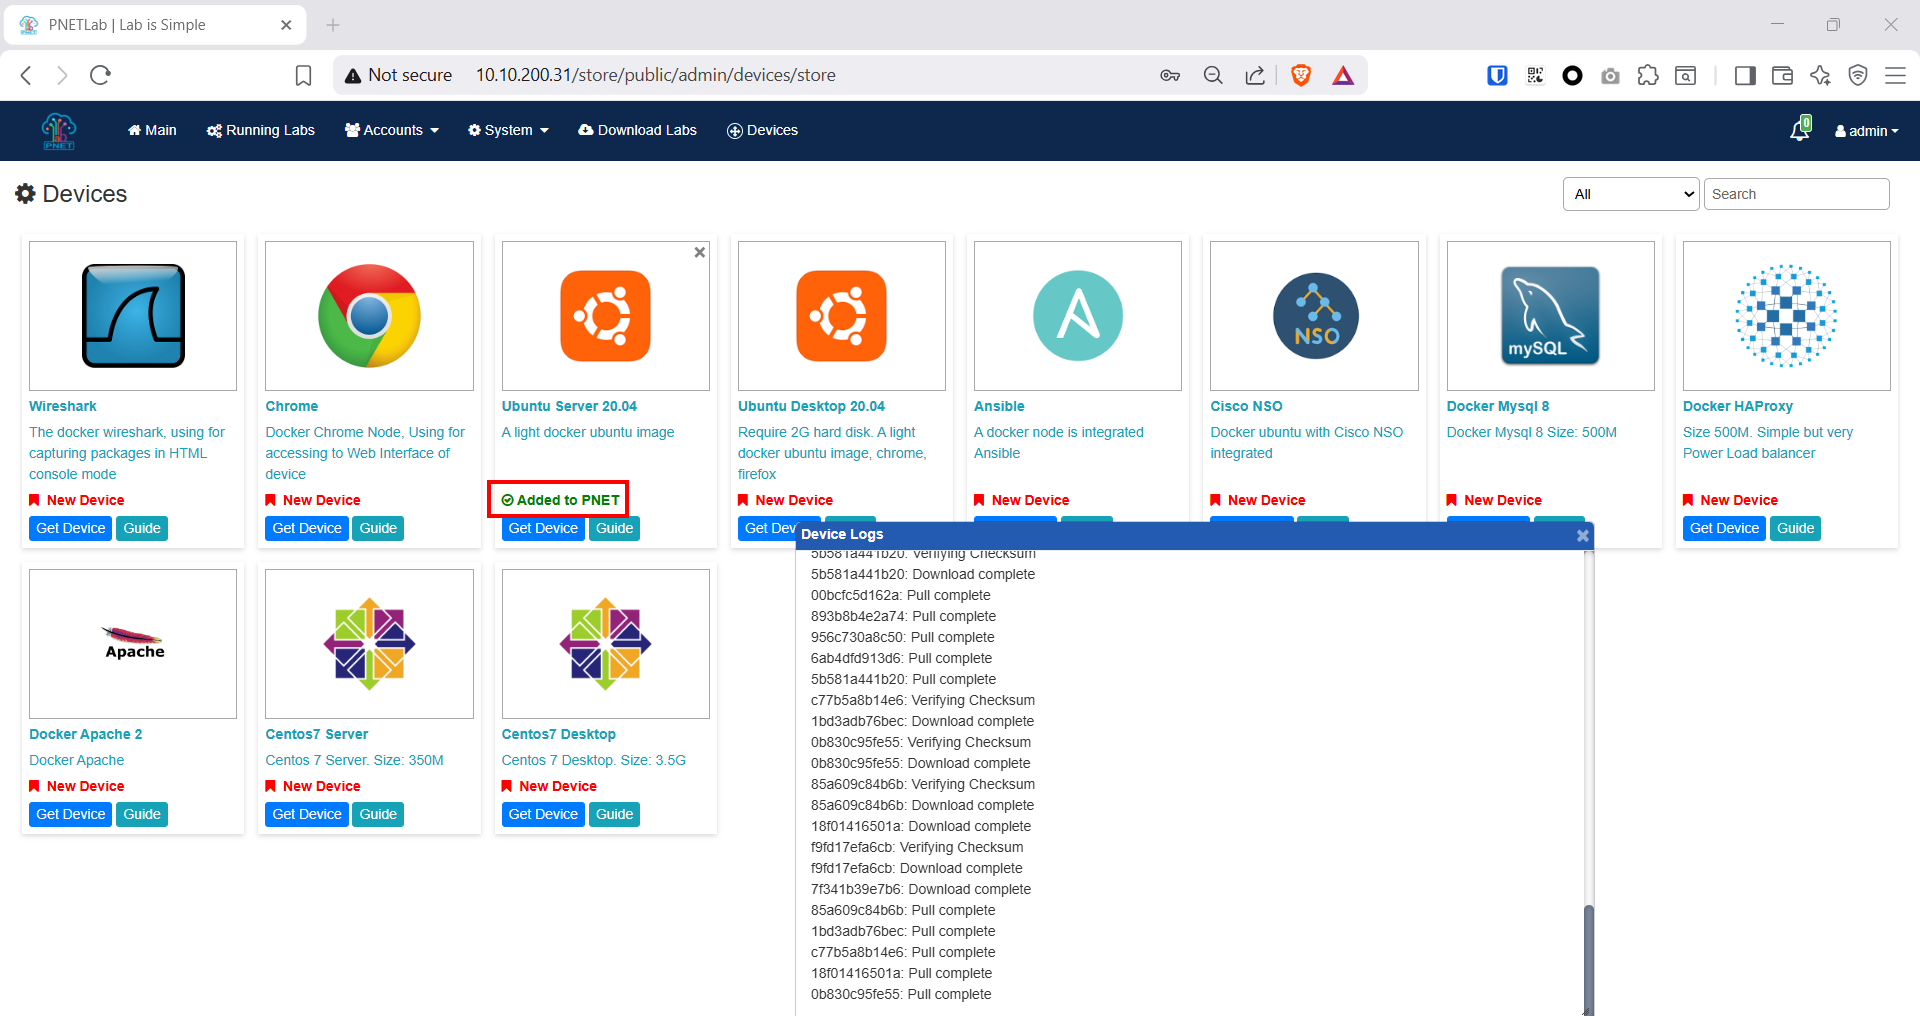This screenshot has height=1016, width=1920.
Task: Open a new browser tab
Action: (333, 25)
